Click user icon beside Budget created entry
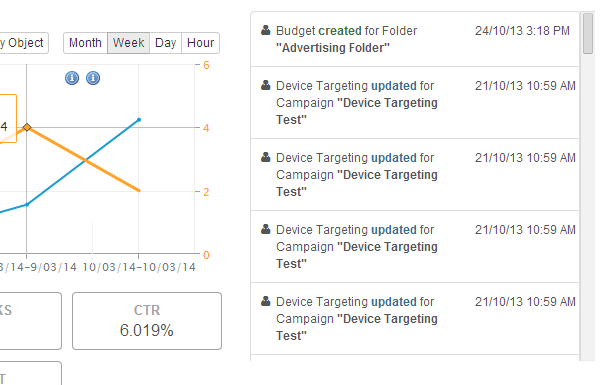Image resolution: width=603 pixels, height=385 pixels. (x=265, y=30)
